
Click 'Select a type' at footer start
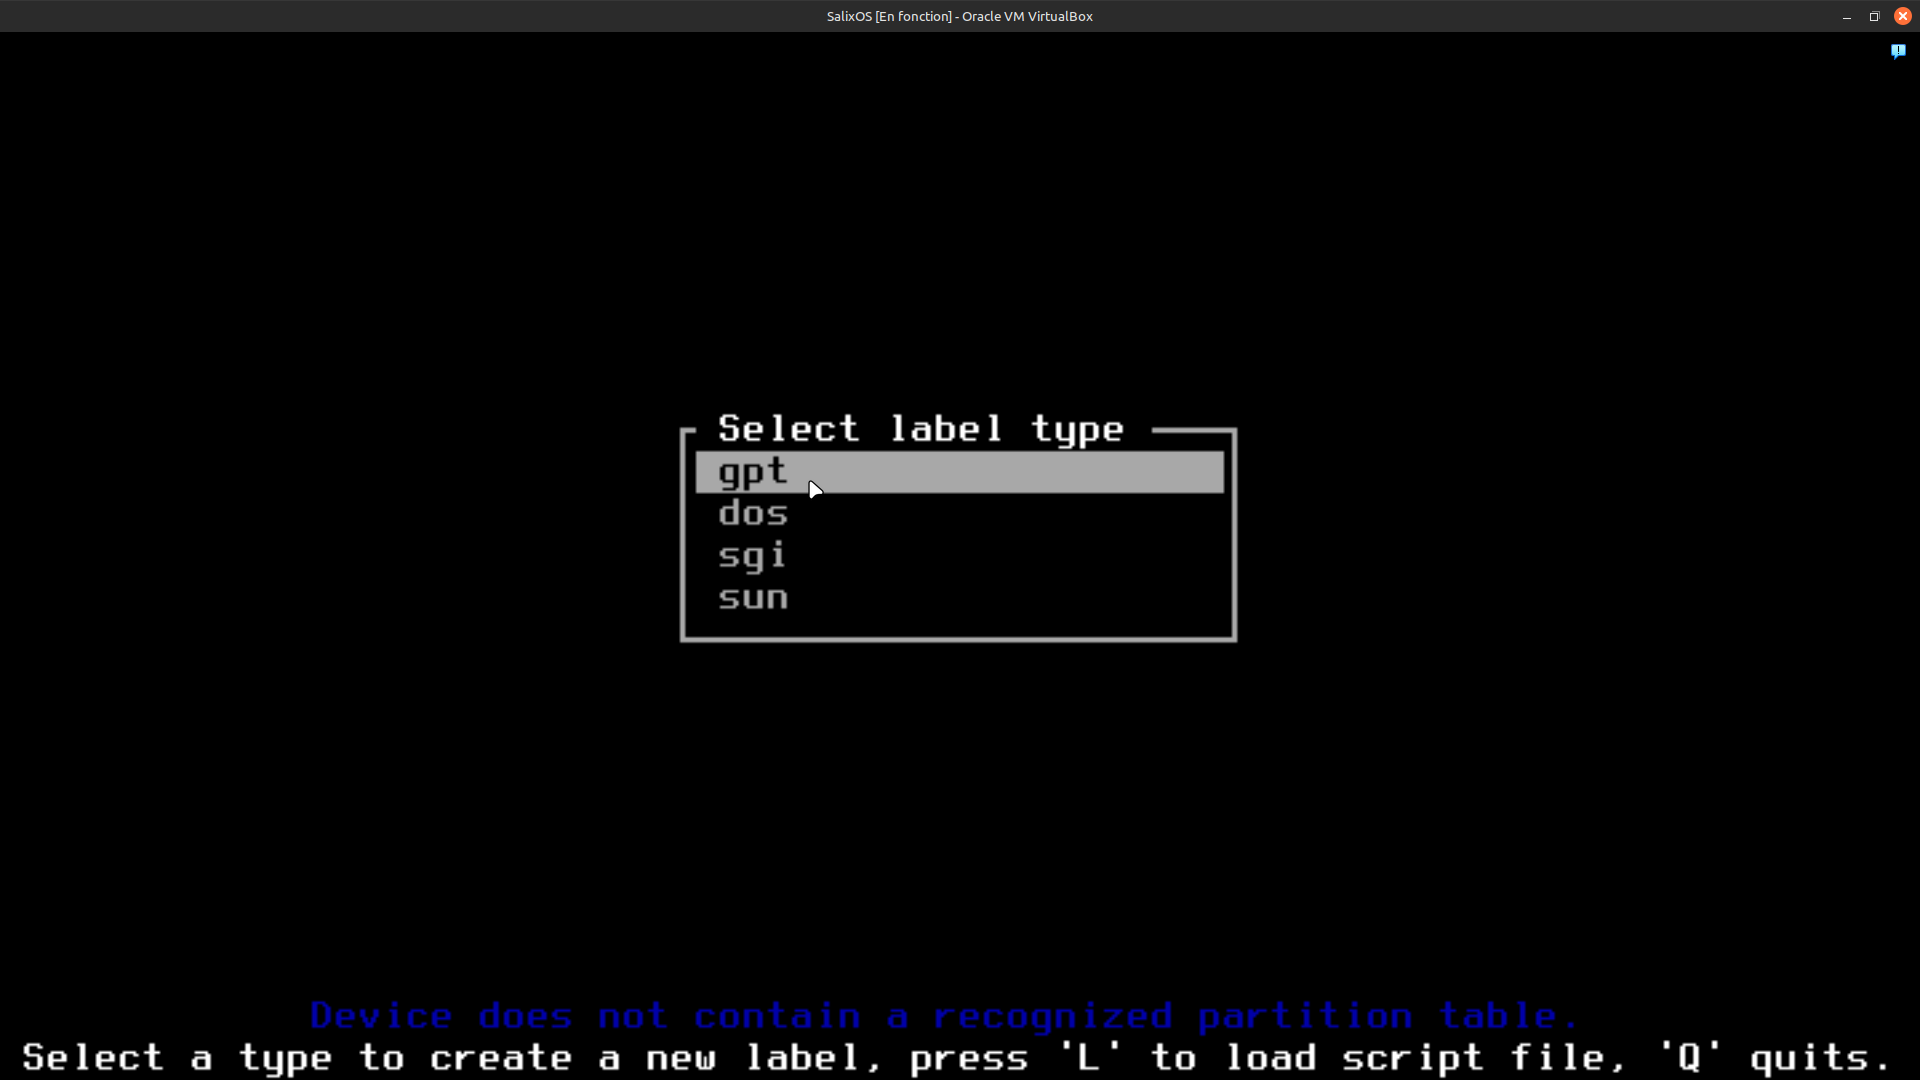point(177,1057)
